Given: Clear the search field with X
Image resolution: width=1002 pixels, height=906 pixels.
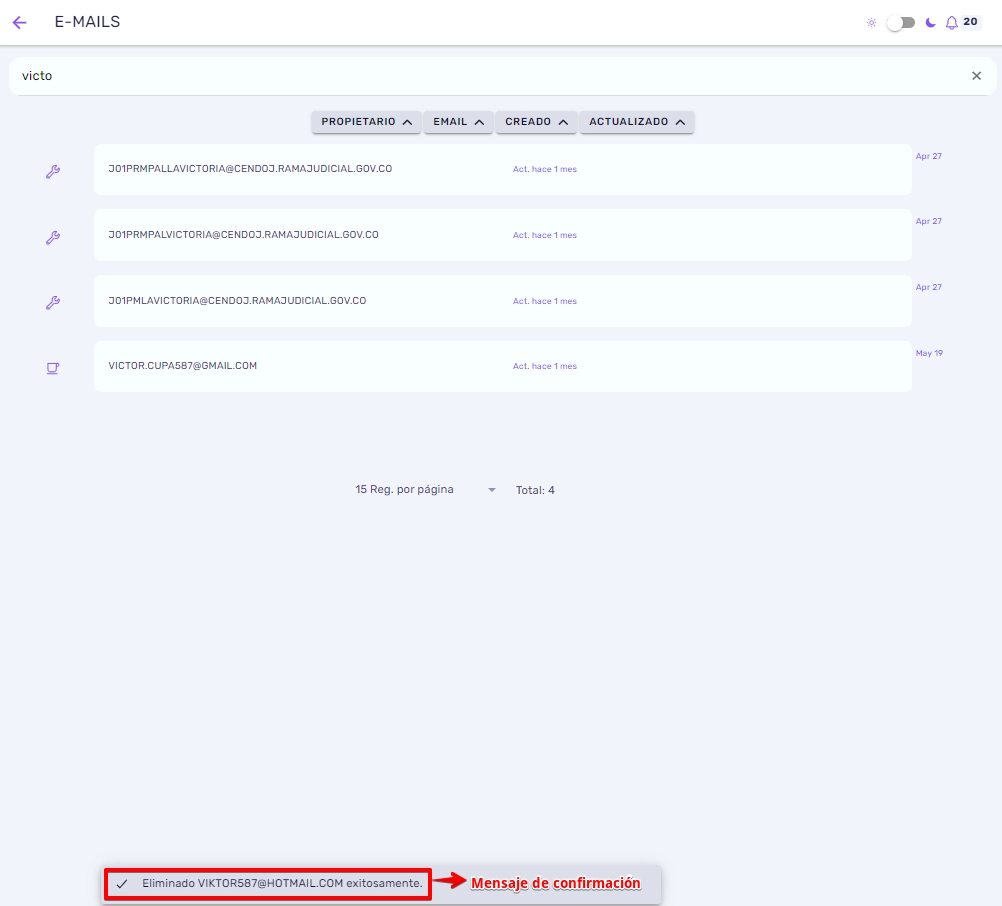Looking at the screenshot, I should pyautogui.click(x=976, y=76).
